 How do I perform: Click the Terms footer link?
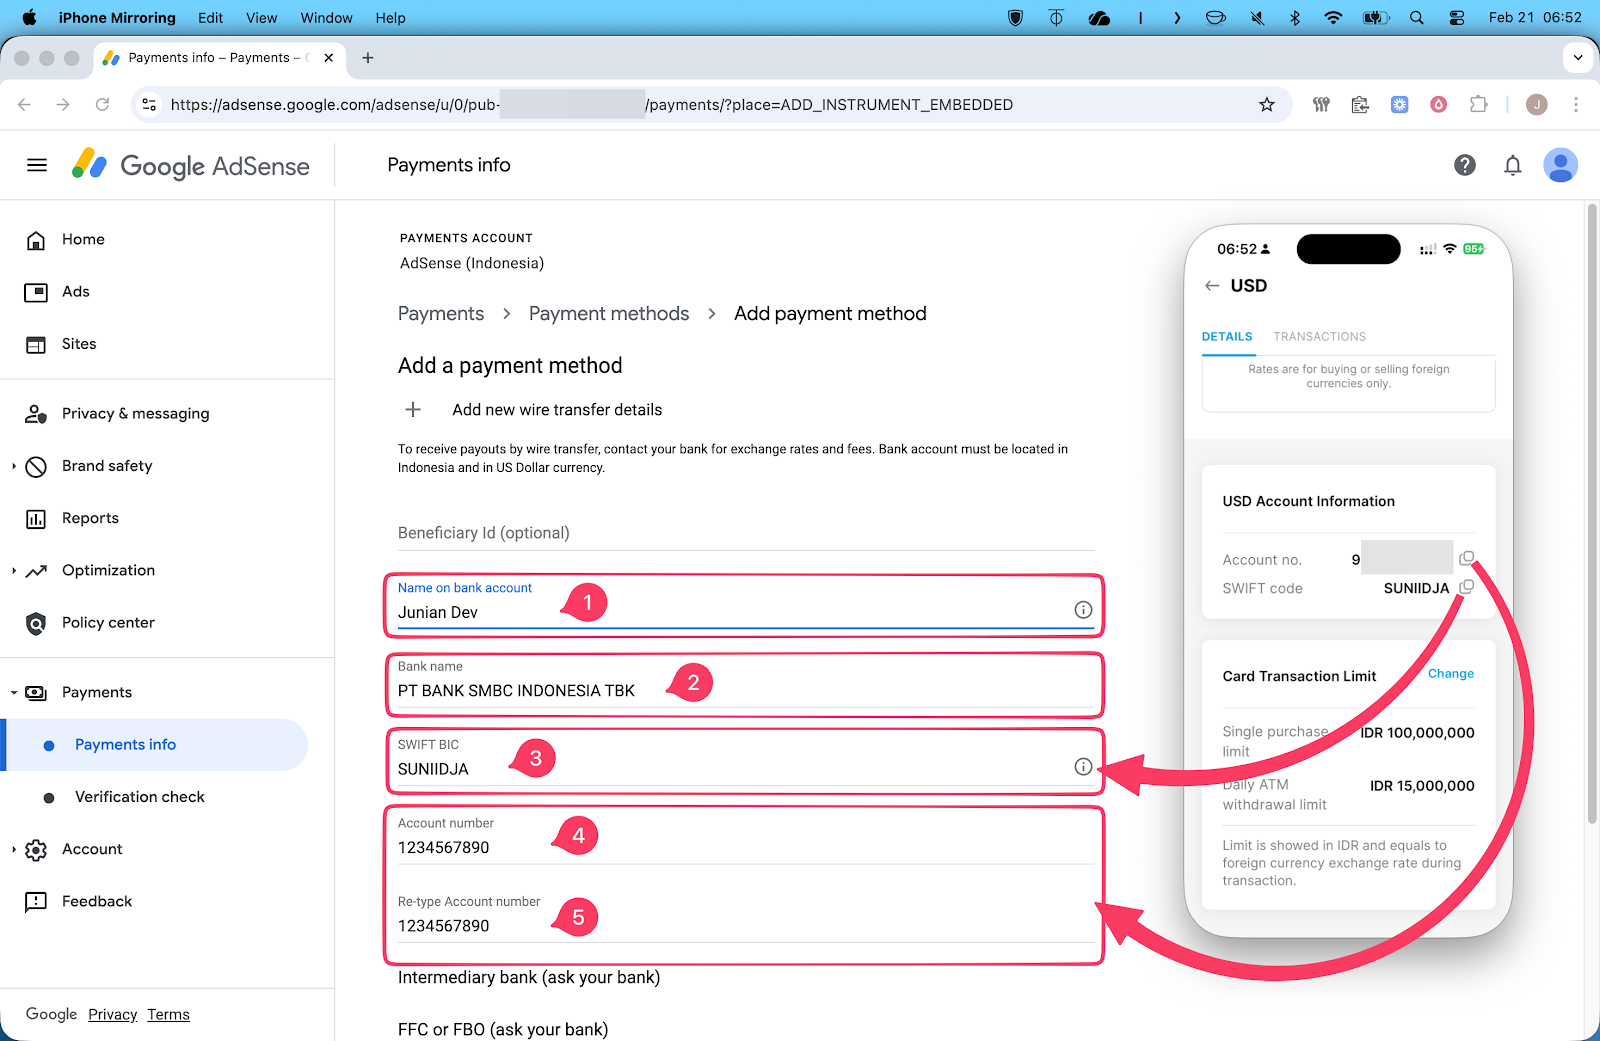pos(168,1015)
